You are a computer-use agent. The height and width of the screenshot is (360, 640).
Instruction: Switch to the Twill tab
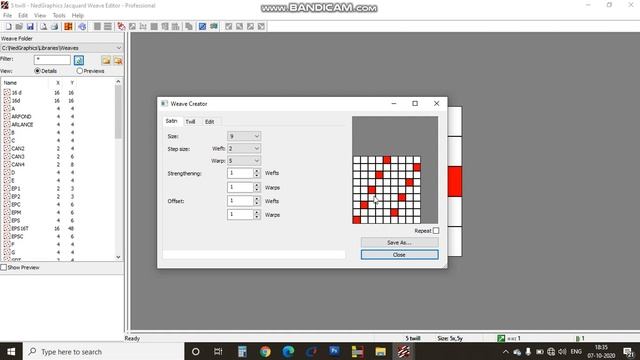190,122
